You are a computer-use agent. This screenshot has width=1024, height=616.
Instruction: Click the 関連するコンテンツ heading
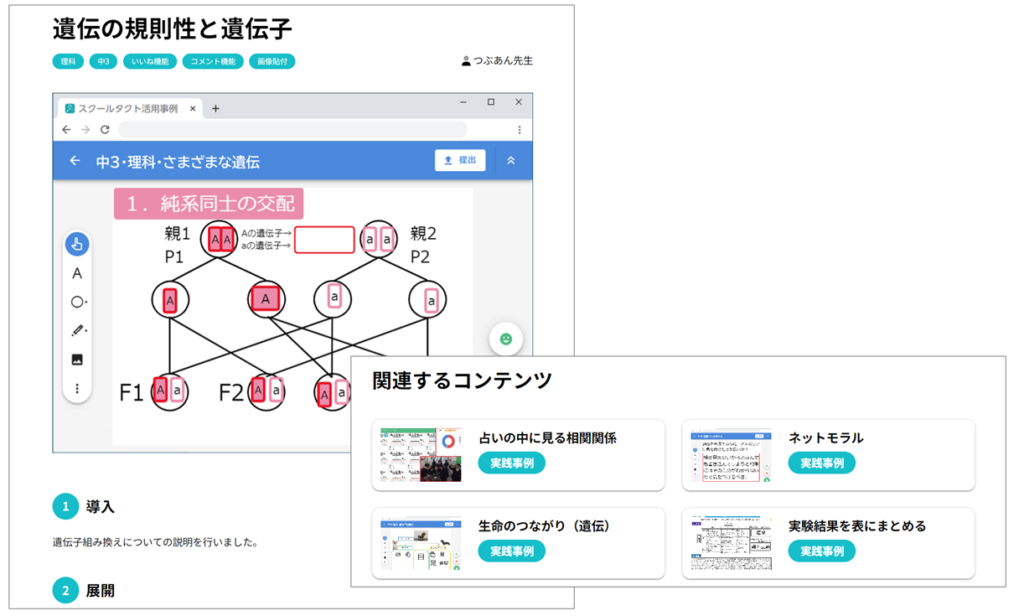click(462, 381)
